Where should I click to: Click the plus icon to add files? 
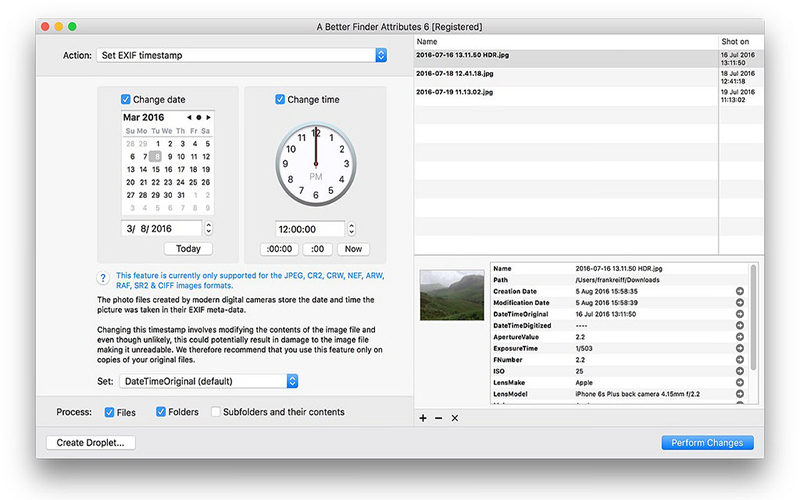click(423, 418)
